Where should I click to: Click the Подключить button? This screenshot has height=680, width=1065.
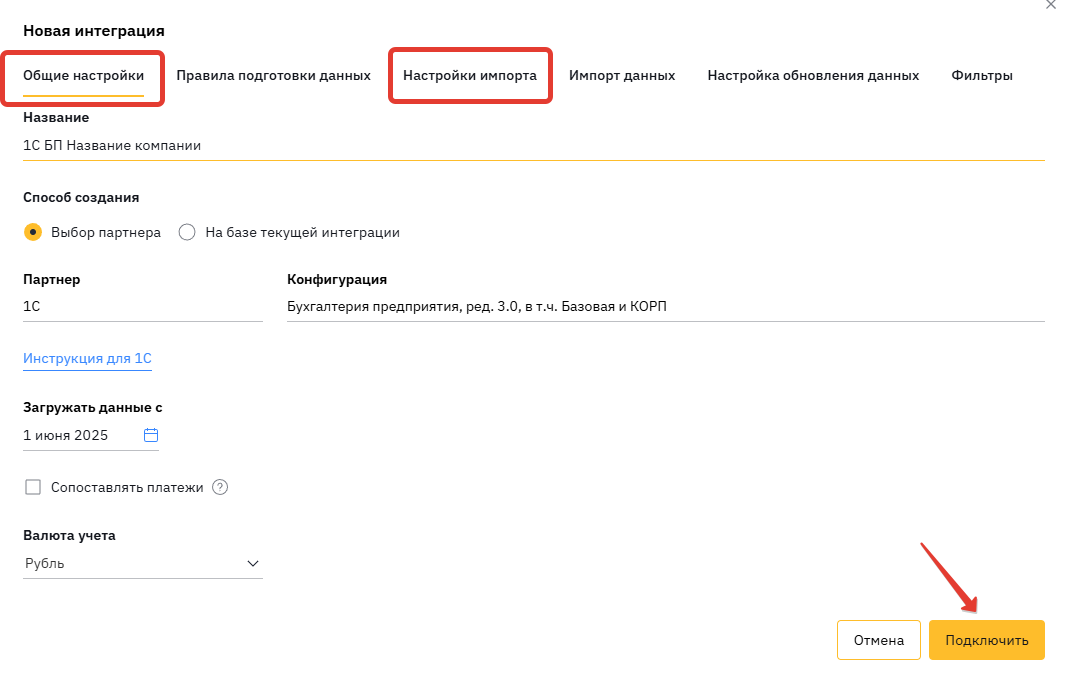[987, 640]
